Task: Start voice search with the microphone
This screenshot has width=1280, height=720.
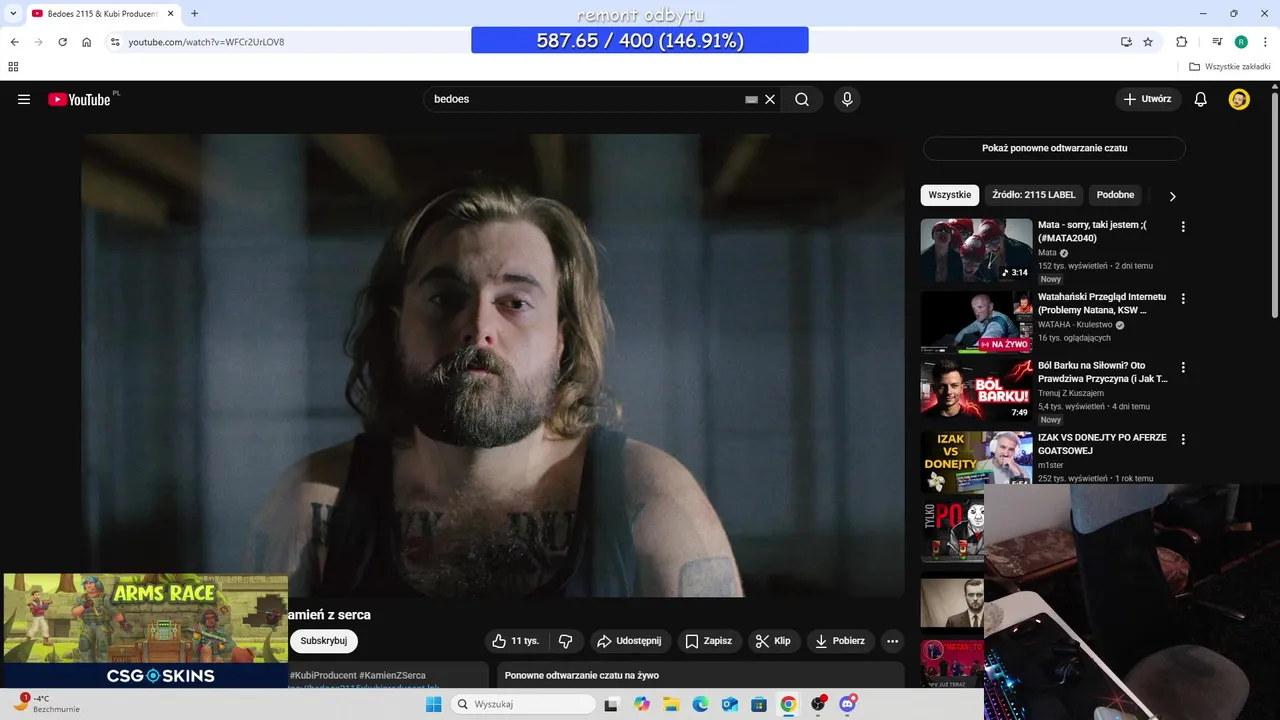Action: click(x=847, y=99)
